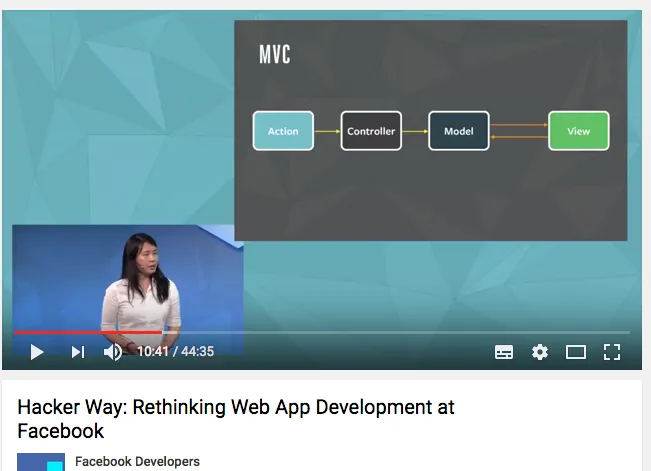Skip to the next video
The height and width of the screenshot is (471, 651).
(x=78, y=352)
